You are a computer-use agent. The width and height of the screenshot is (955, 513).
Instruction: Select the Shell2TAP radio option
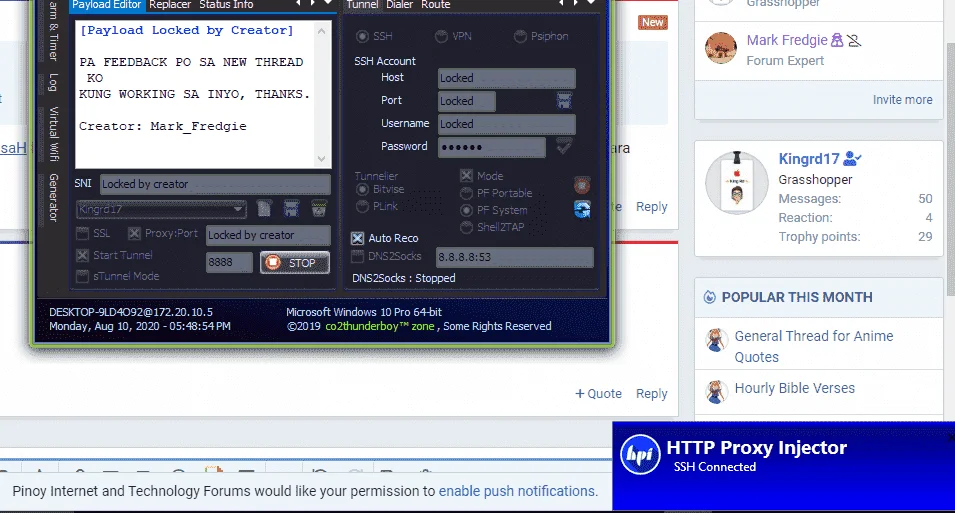pos(466,227)
